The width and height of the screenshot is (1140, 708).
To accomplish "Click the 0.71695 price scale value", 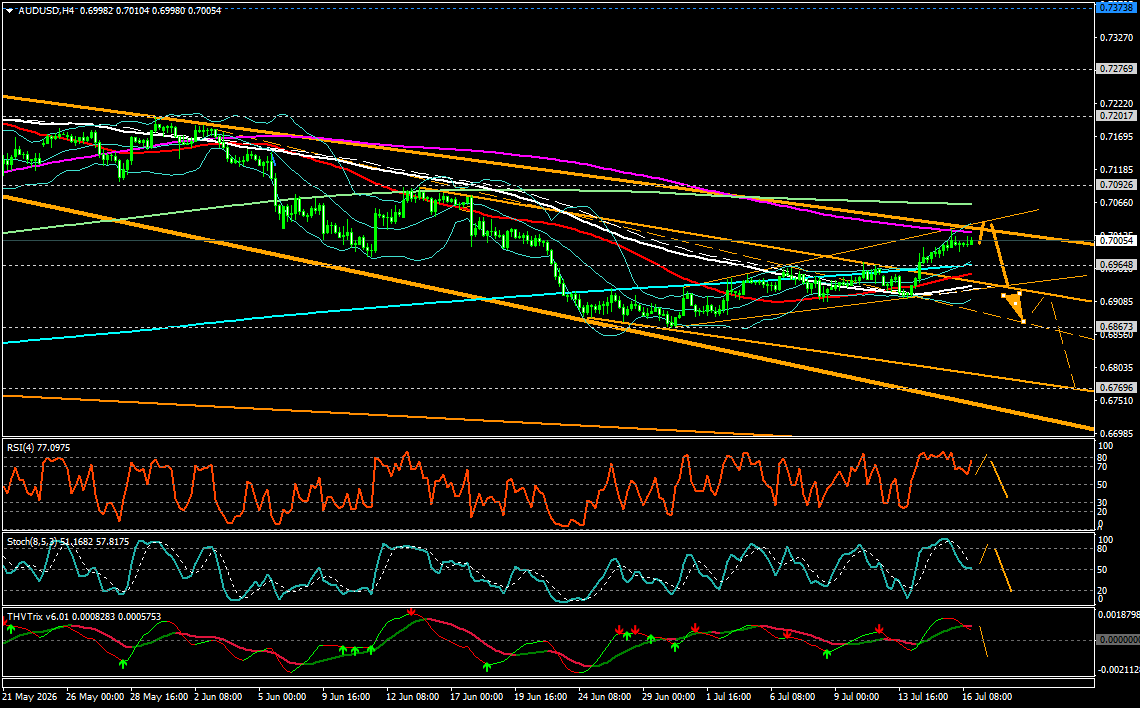I will point(1116,137).
